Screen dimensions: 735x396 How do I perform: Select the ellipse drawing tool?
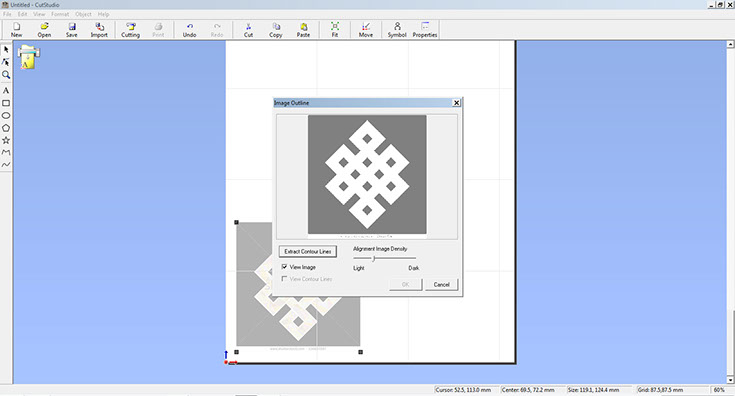click(6, 115)
